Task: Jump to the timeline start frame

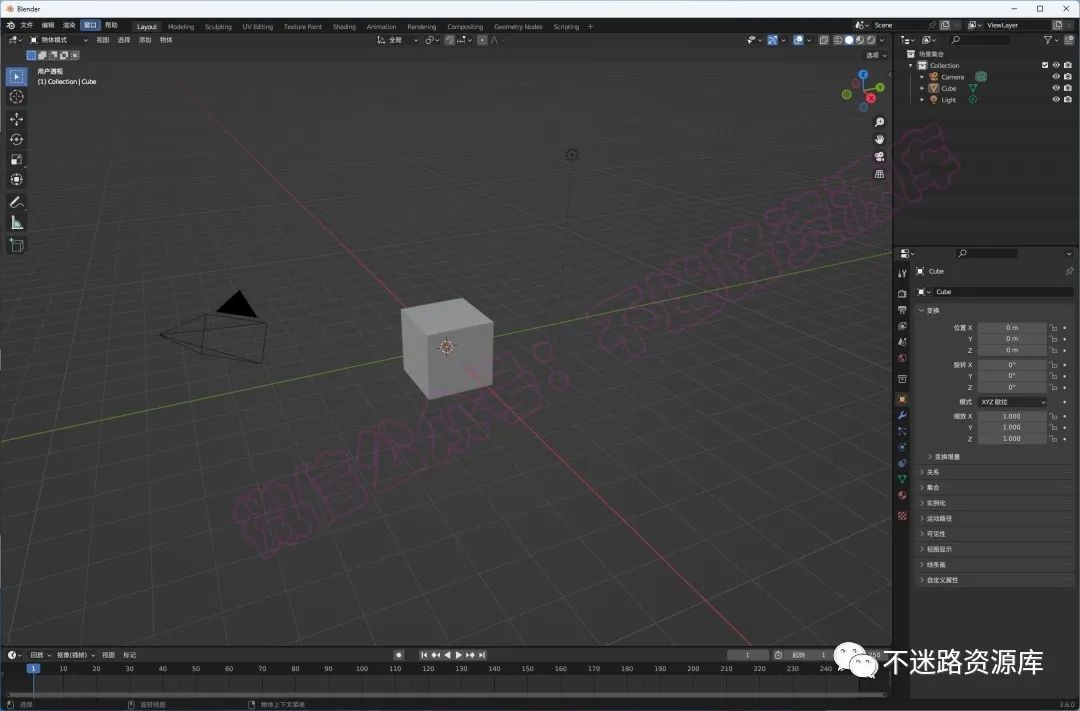Action: point(424,655)
